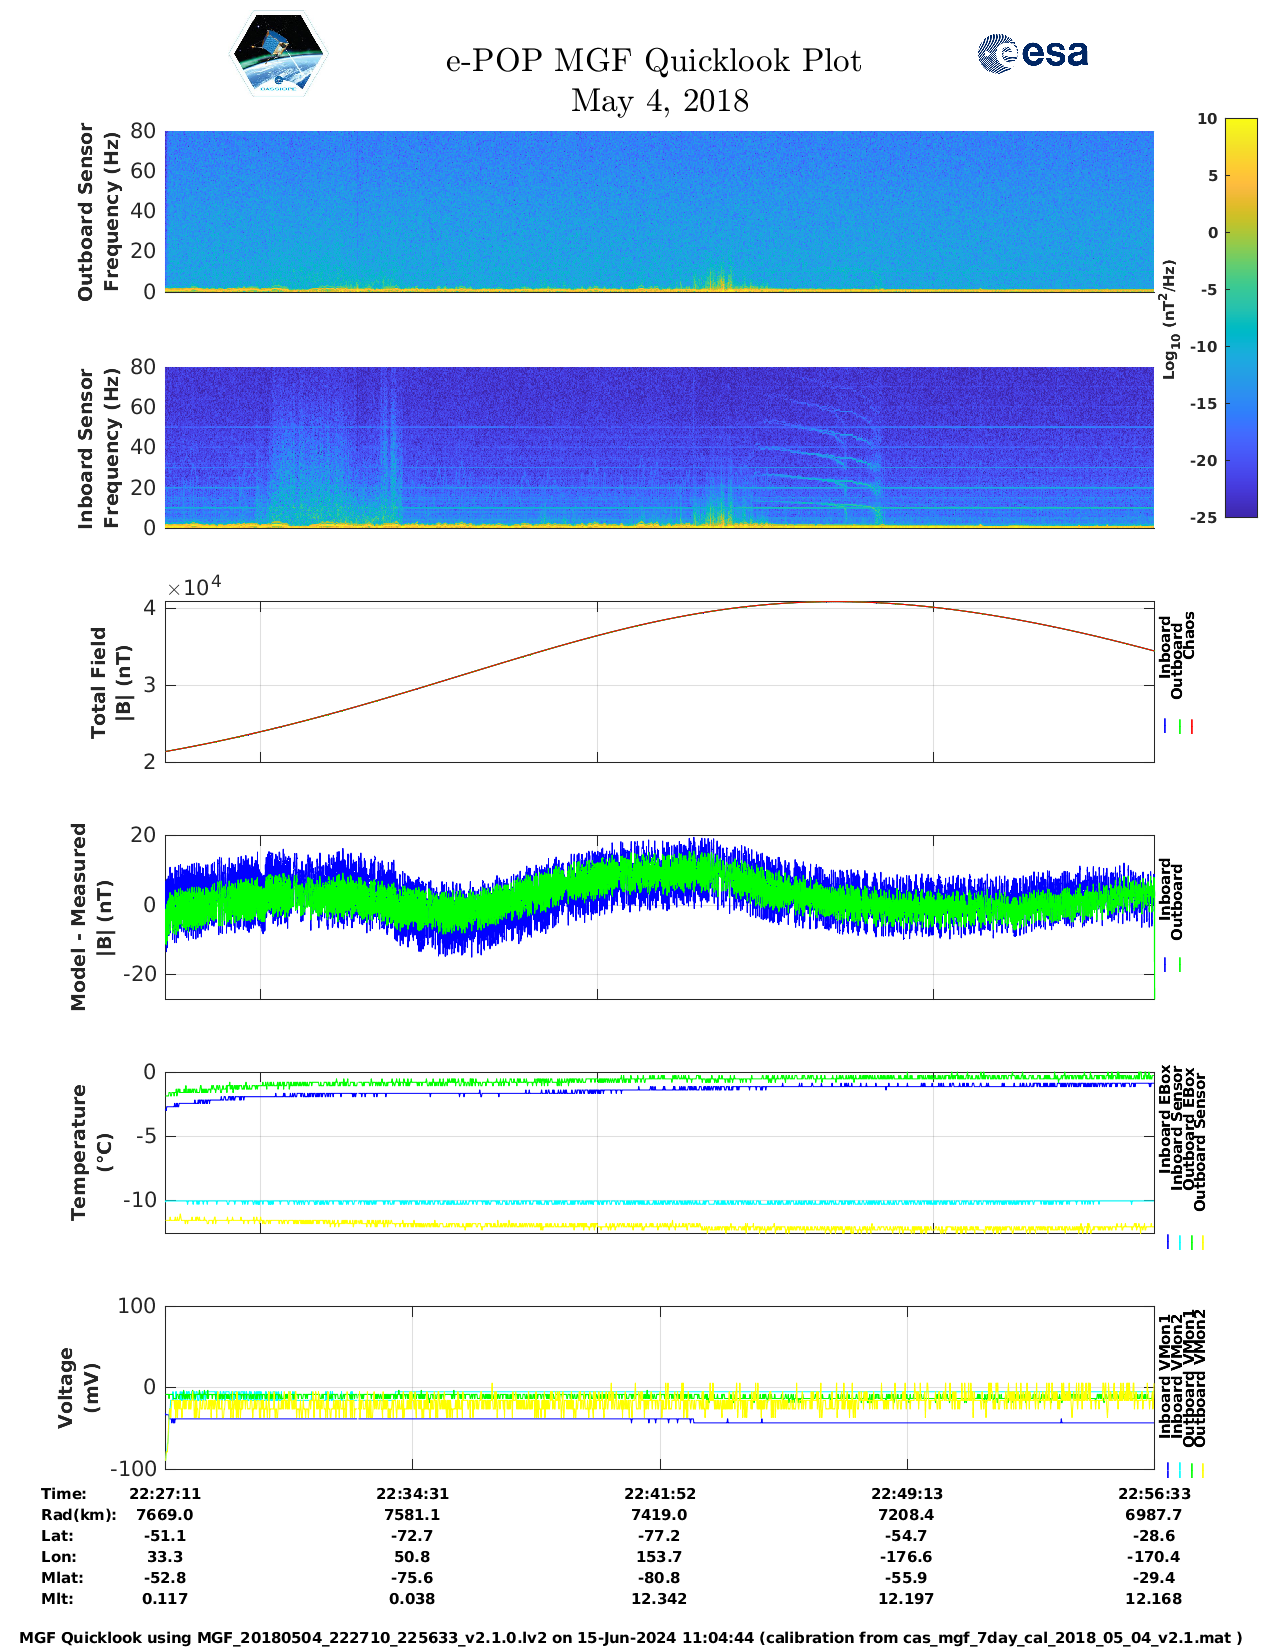This screenshot has height=1650, width=1275.
Task: Click the ESA logo
Action: tap(1033, 53)
